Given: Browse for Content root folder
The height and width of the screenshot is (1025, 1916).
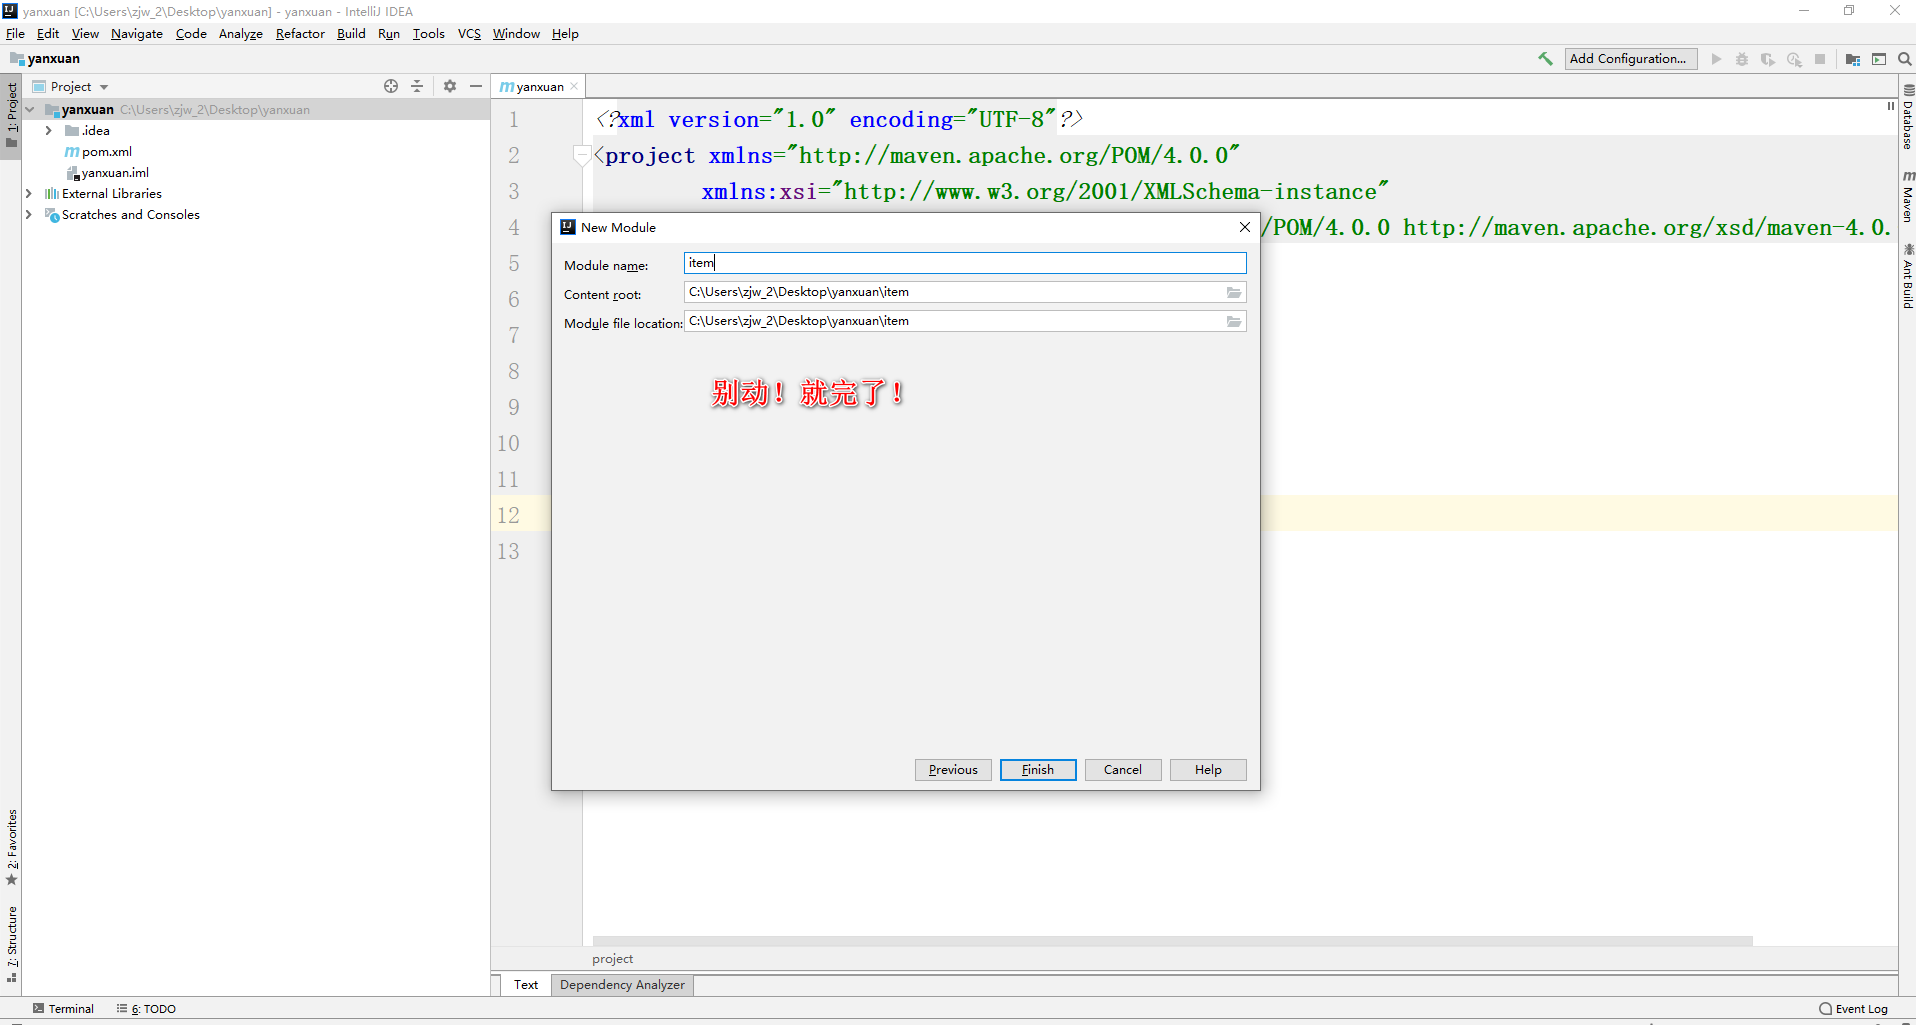Looking at the screenshot, I should 1234,293.
